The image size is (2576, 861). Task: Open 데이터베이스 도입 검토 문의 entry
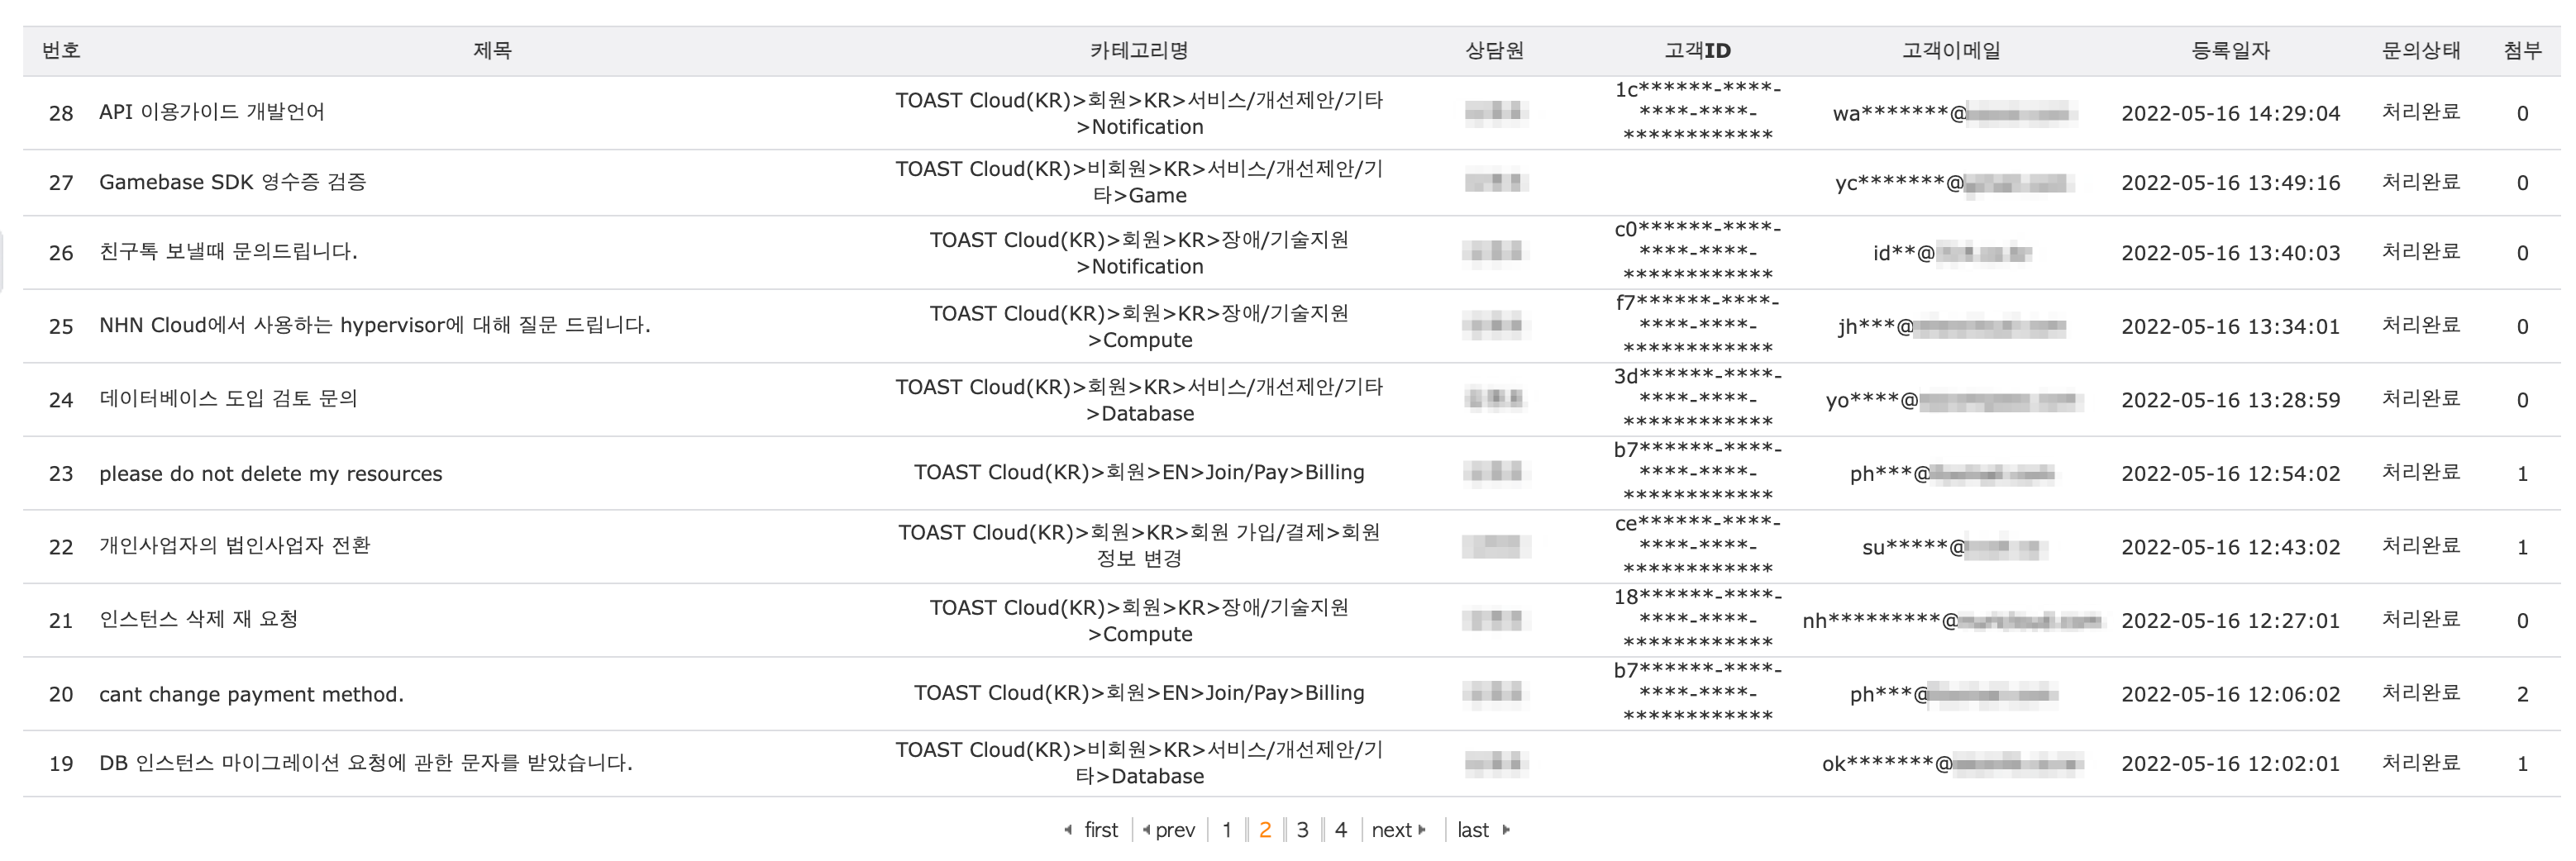click(x=228, y=398)
